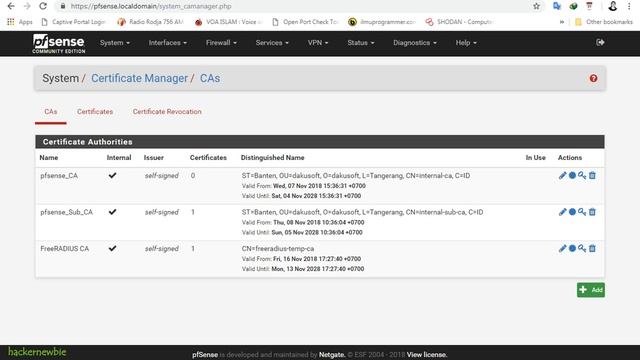This screenshot has width=640, height=360.
Task: Open Other bookmarks folder
Action: pos(604,22)
